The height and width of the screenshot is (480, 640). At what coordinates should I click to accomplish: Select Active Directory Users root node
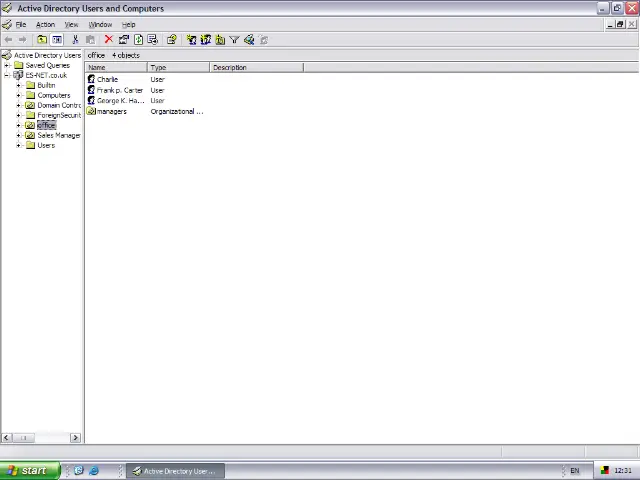click(47, 55)
